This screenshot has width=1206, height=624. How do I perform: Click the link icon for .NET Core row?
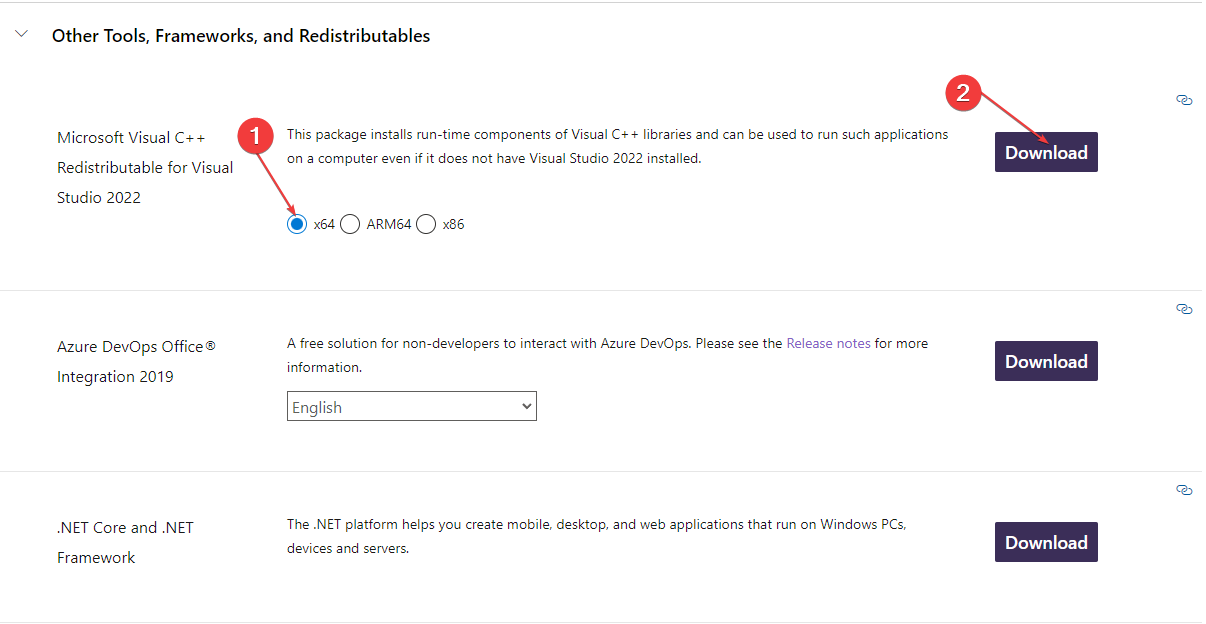click(x=1184, y=490)
